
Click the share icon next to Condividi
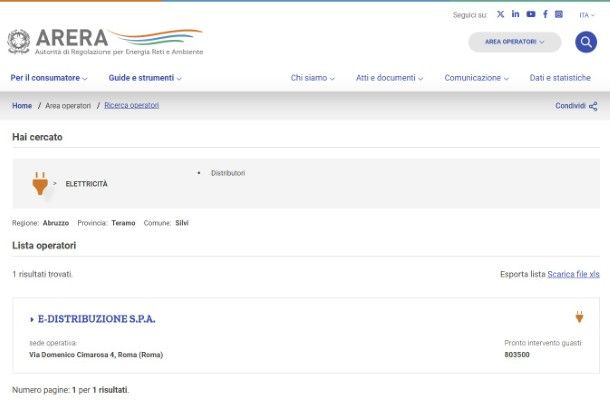593,106
